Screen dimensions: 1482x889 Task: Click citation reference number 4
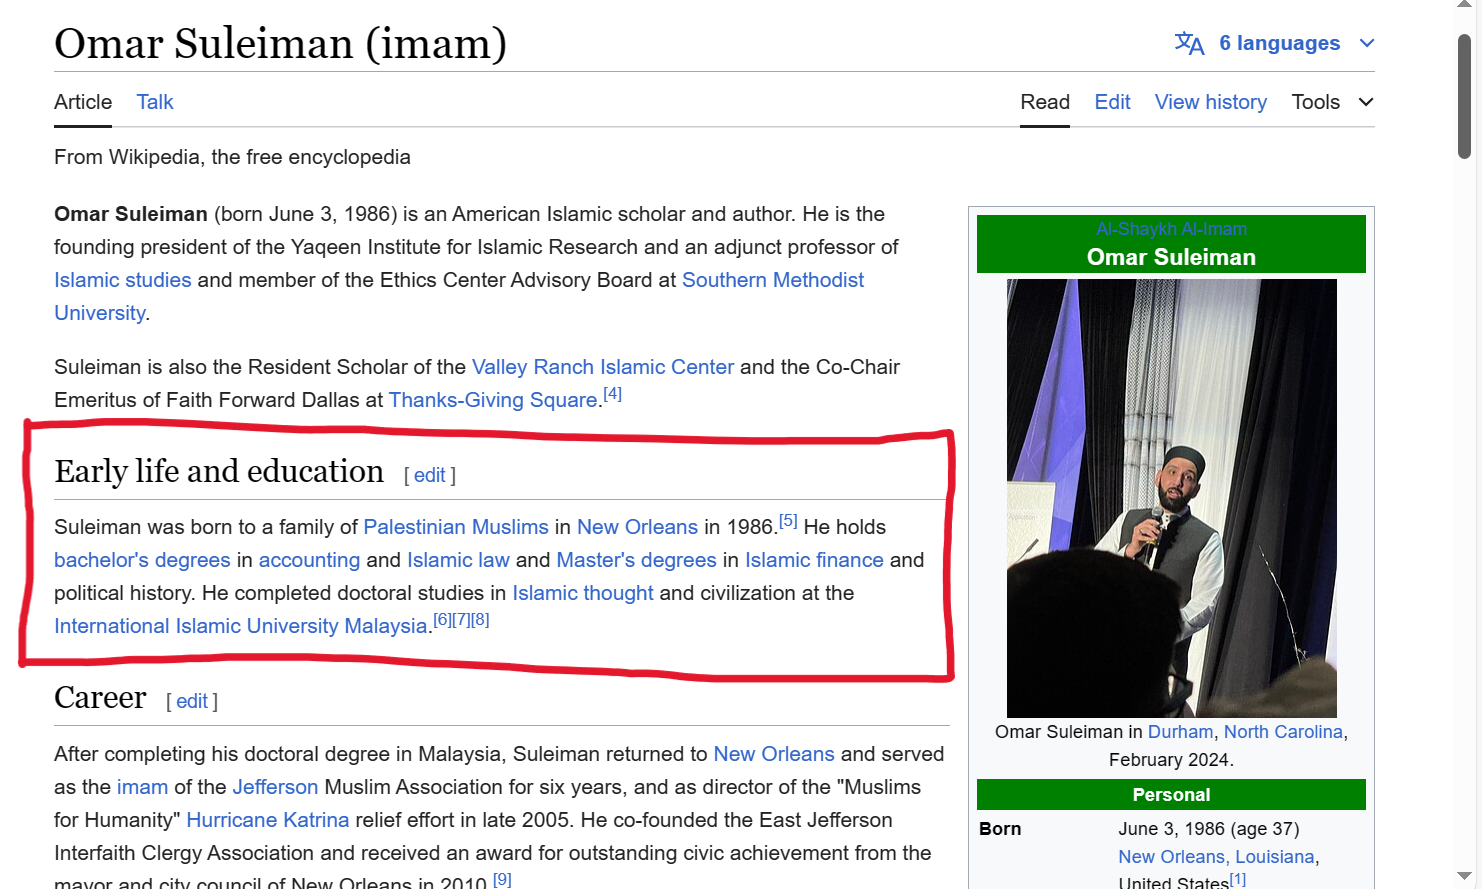(x=612, y=394)
